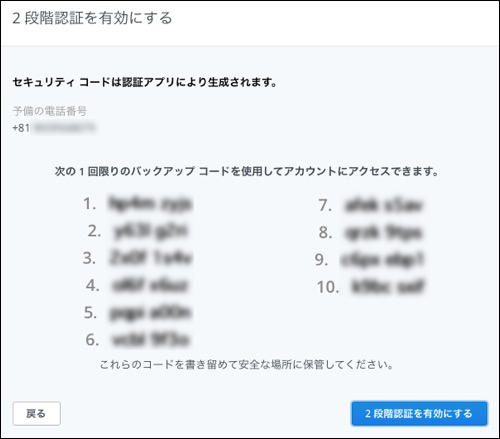The height and width of the screenshot is (439, 500).
Task: Select backup code number 6
Action: coord(151,340)
